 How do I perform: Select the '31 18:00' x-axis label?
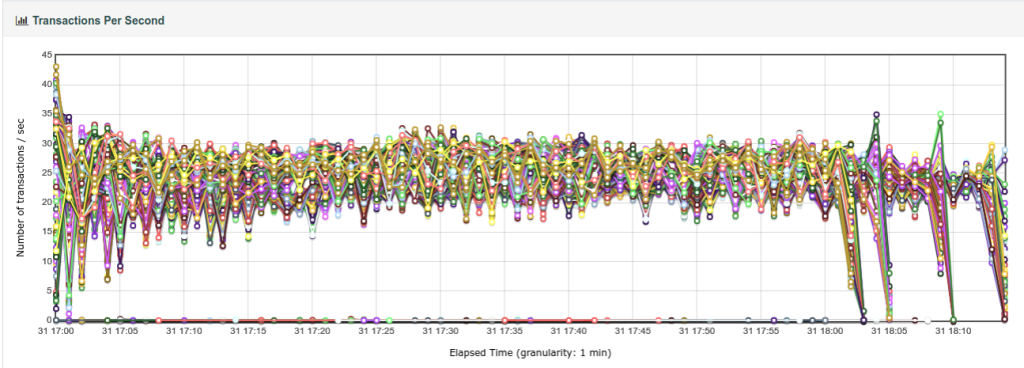point(825,331)
